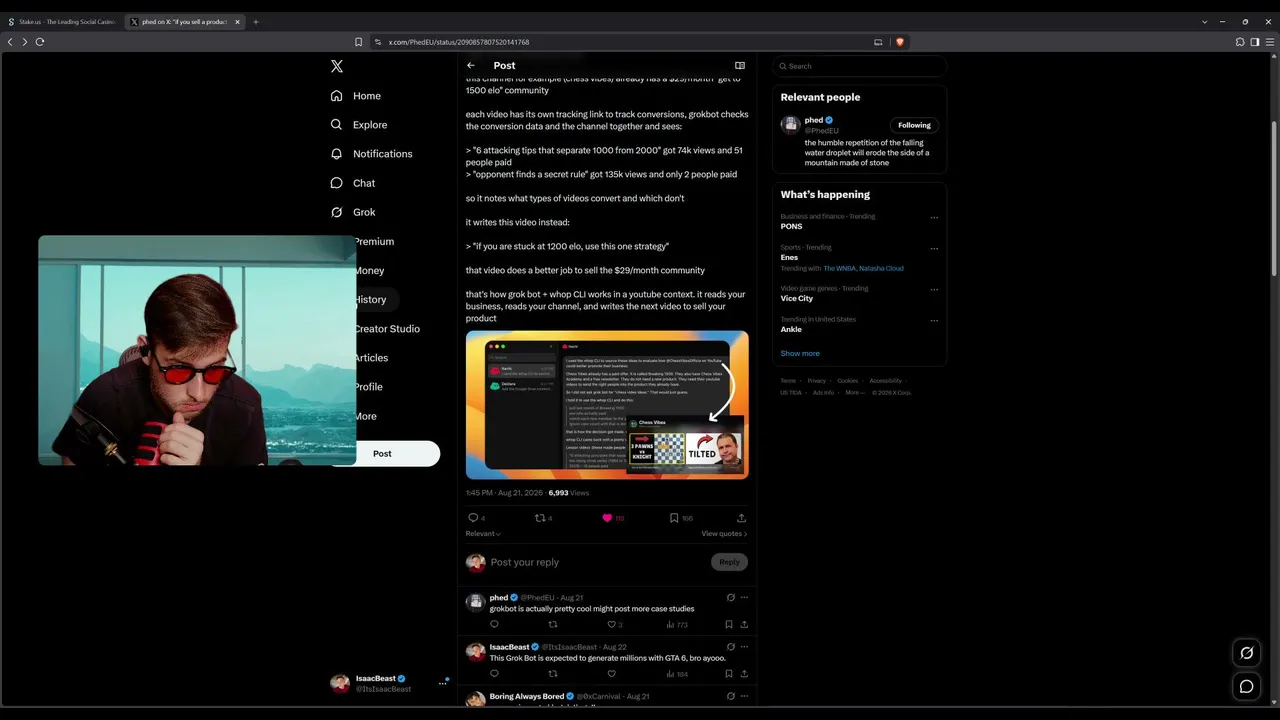Click the address bar URL
The width and height of the screenshot is (1280, 720).
point(459,42)
